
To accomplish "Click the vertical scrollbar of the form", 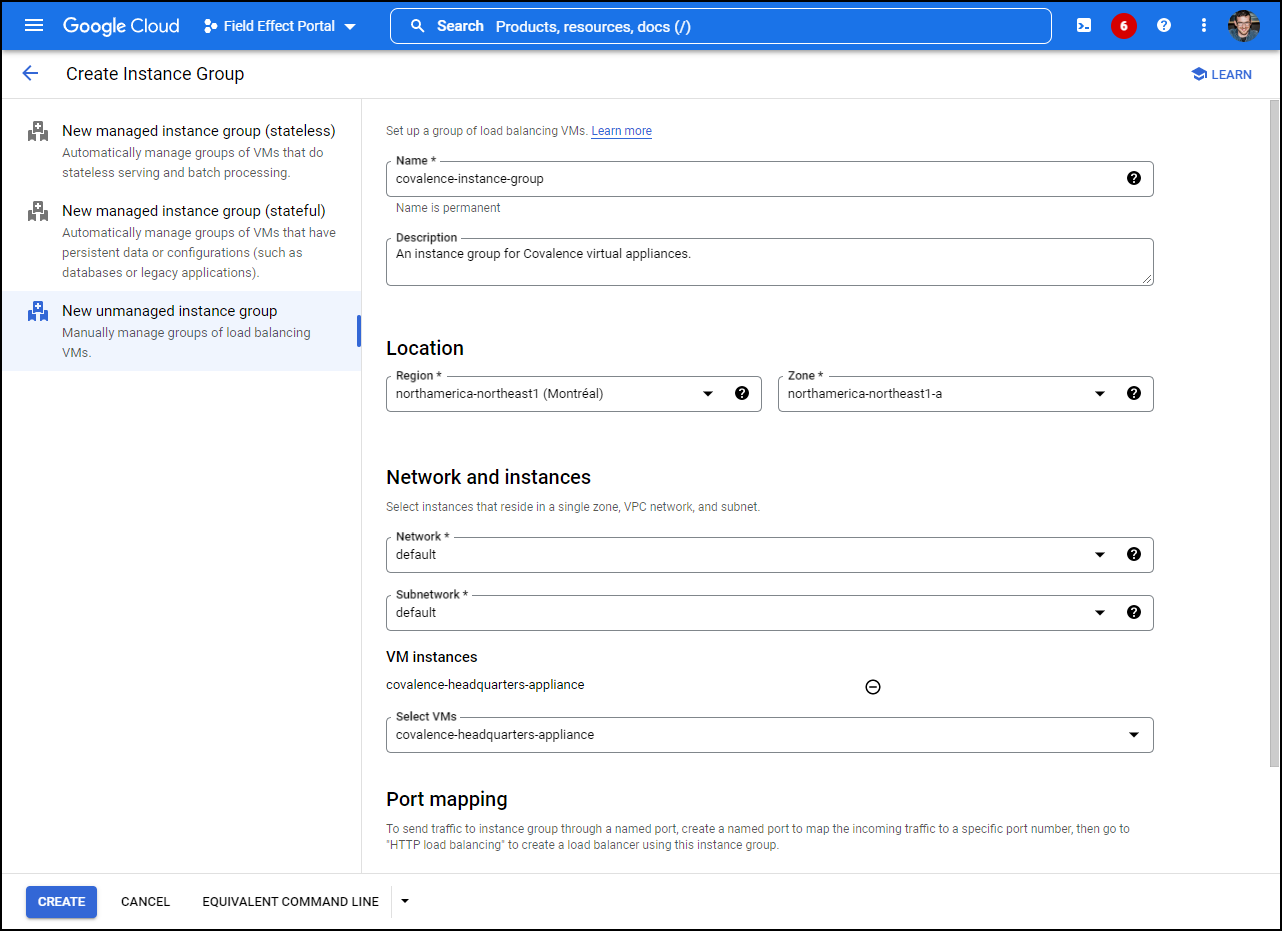I will (1274, 433).
